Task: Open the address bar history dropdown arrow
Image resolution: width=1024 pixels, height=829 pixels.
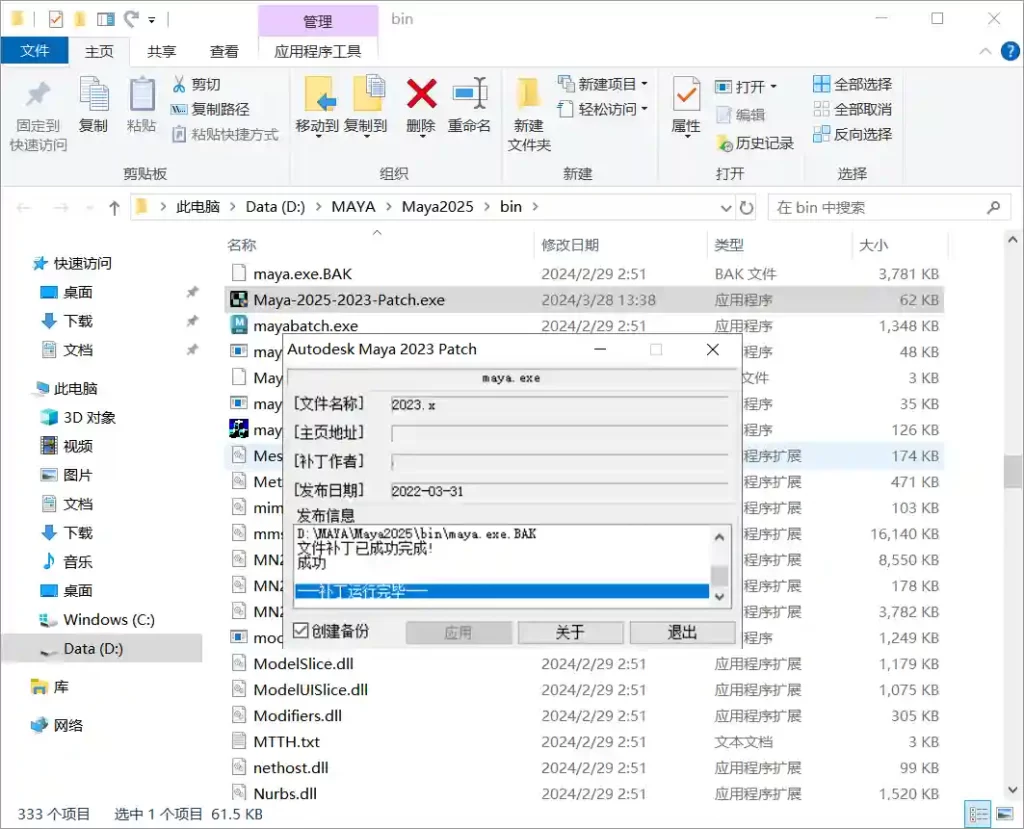Action: pos(727,208)
